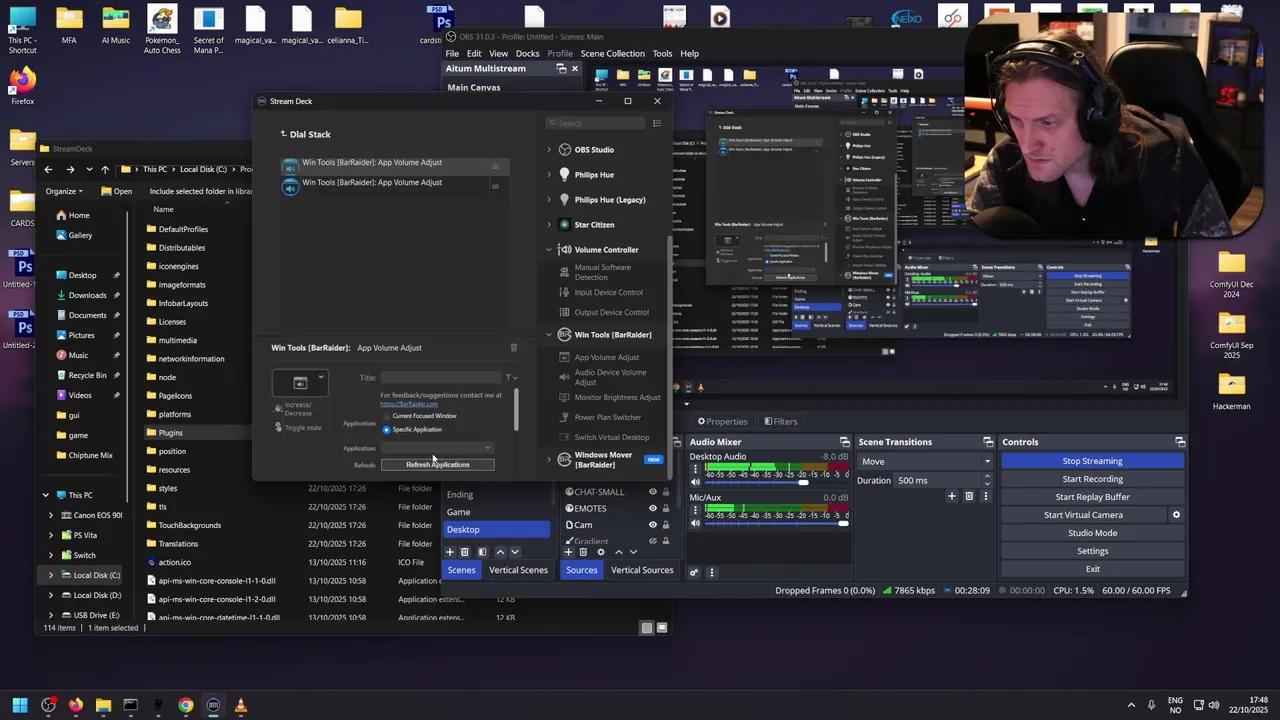Open the Application dropdown in Stream Deck
The image size is (1280, 720).
pyautogui.click(x=437, y=448)
